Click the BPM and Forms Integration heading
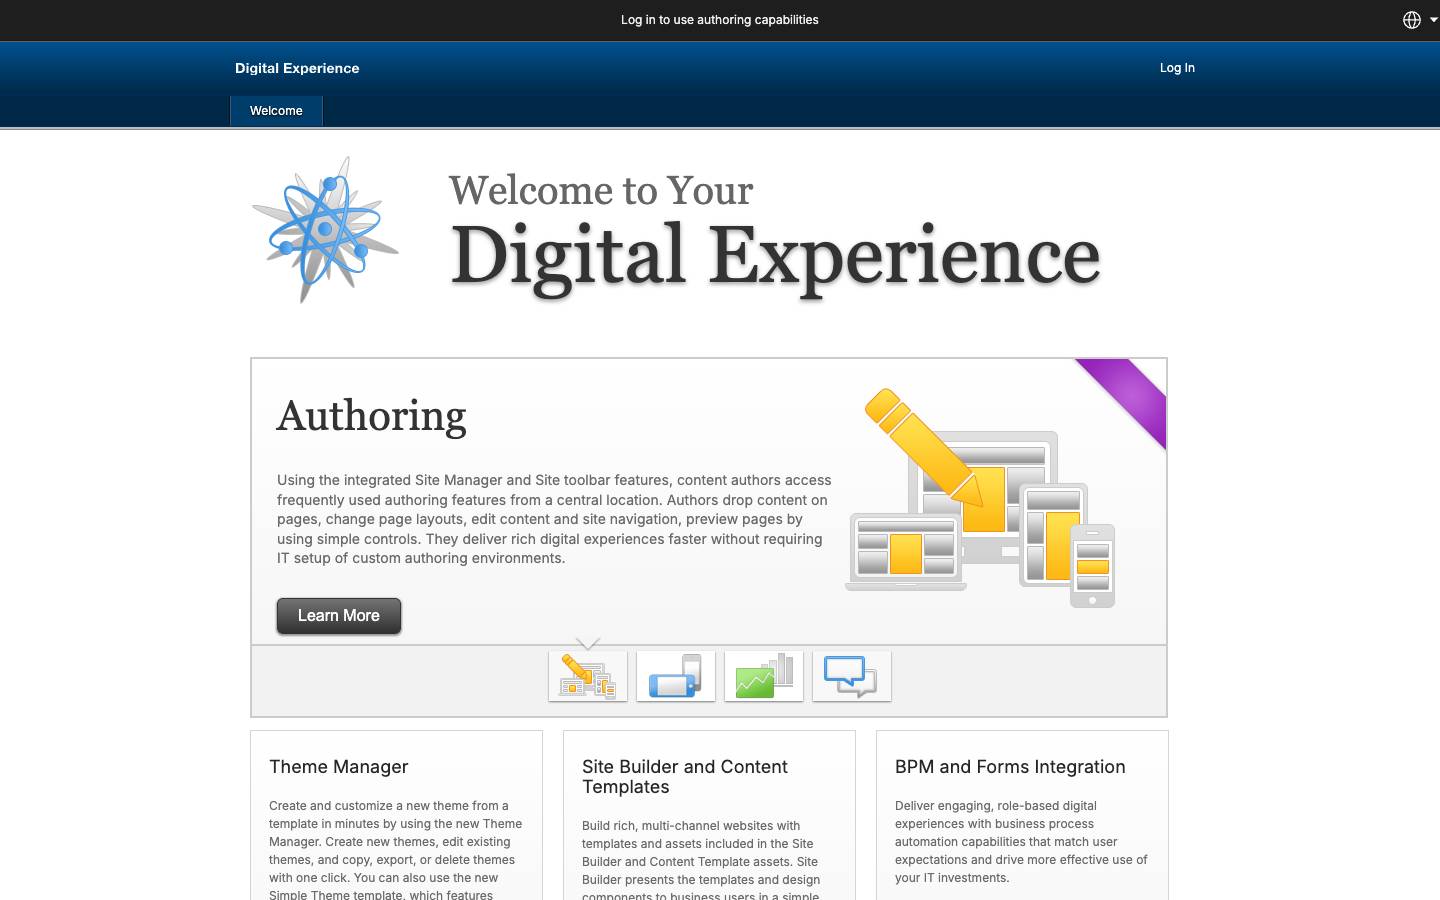Screen dimensions: 1440x900 pyautogui.click(x=1010, y=767)
